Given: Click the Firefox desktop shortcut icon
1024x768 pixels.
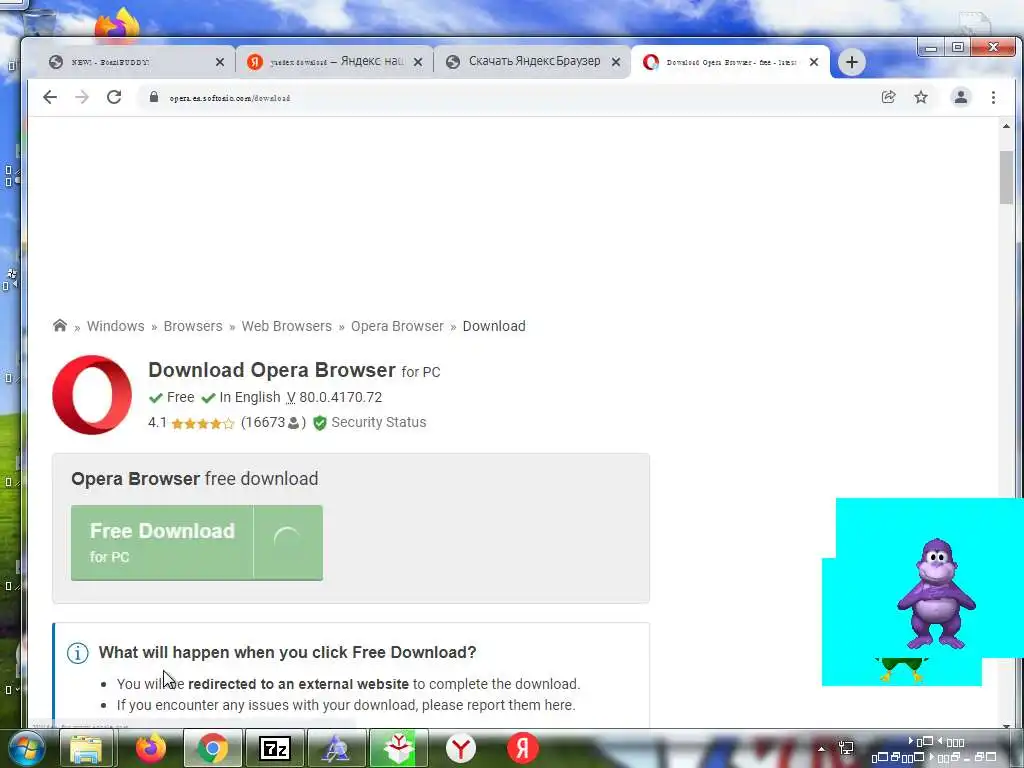Looking at the screenshot, I should (118, 24).
